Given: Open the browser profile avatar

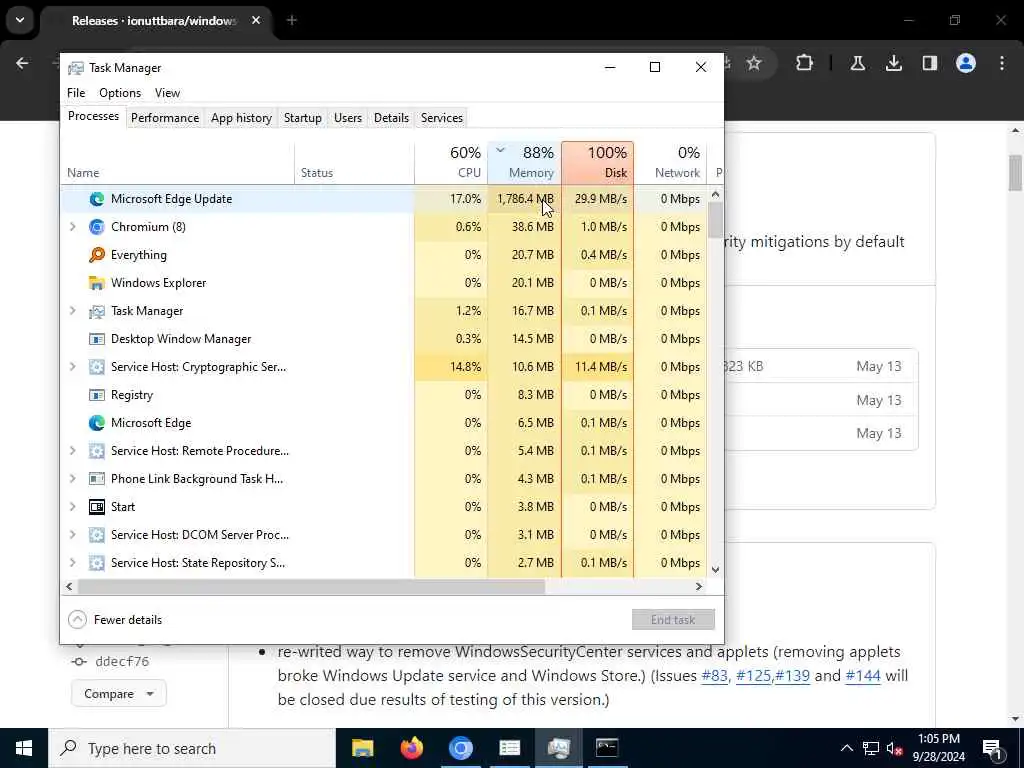Looking at the screenshot, I should point(966,63).
